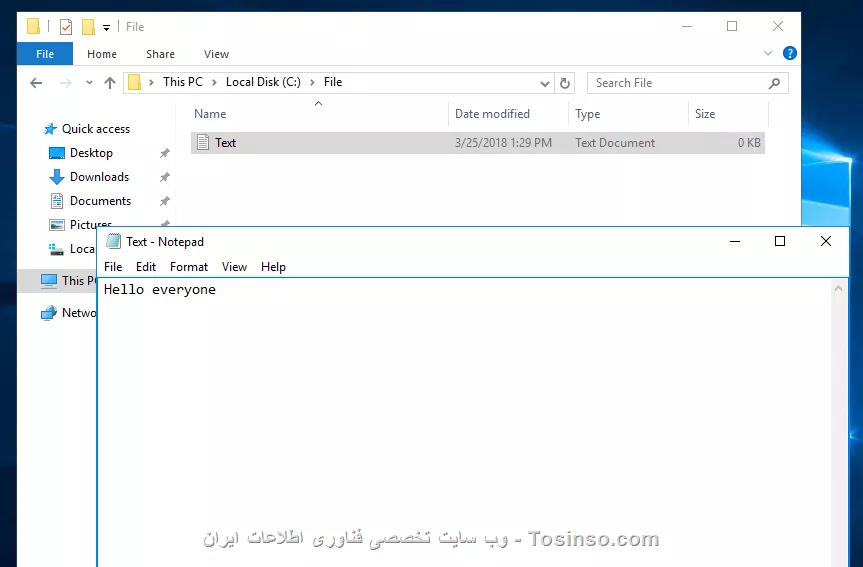Expand the chevron after This PC in address bar
Image resolution: width=863 pixels, height=567 pixels.
tap(215, 83)
